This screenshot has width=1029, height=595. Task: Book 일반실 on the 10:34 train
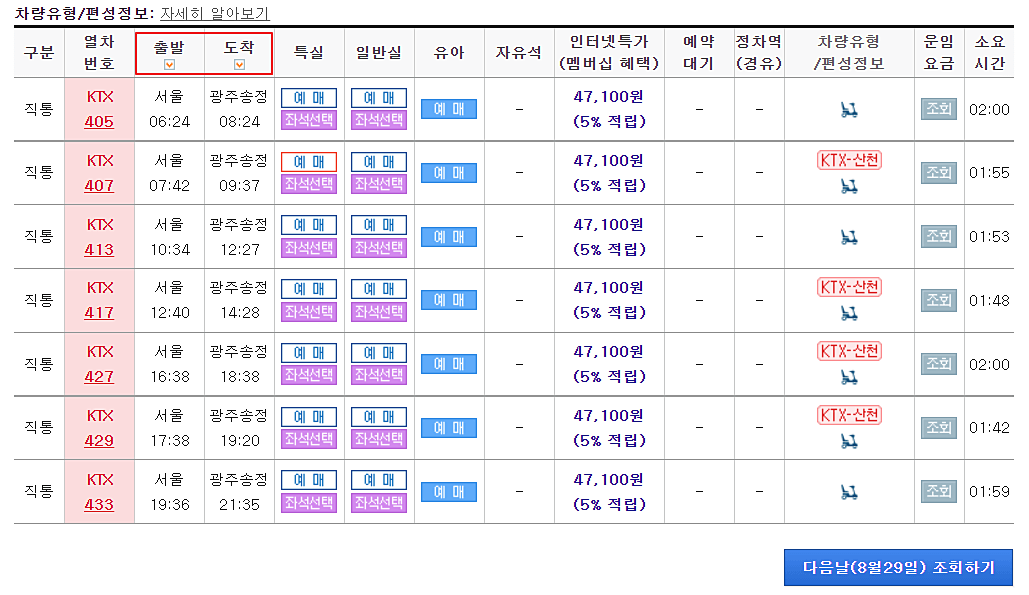click(379, 225)
